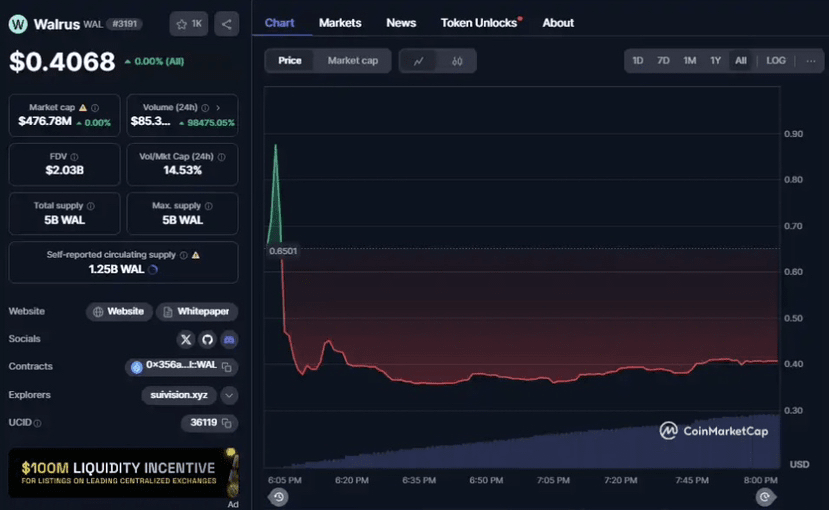Expand the Volume (24h) details arrow
Viewport: 829px width, 510px height.
point(218,107)
